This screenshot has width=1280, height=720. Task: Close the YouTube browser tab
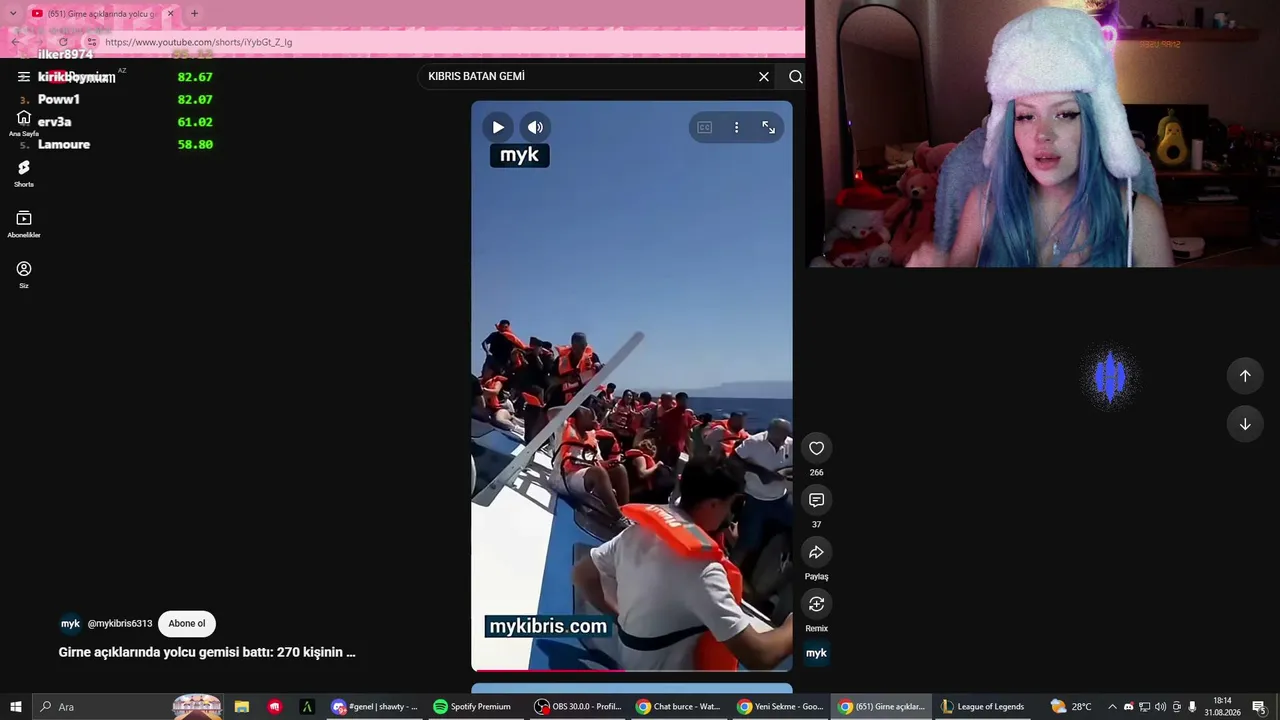(170, 14)
